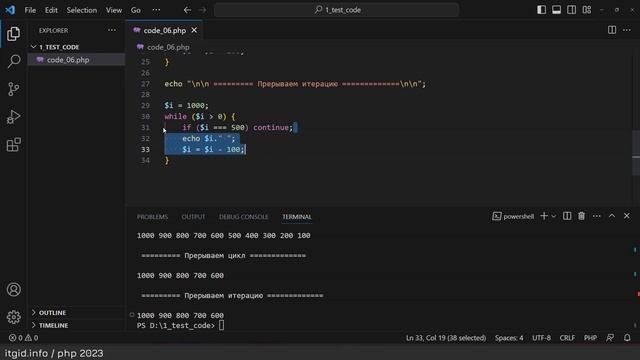Click the EXPLORER panel title

pyautogui.click(x=53, y=31)
